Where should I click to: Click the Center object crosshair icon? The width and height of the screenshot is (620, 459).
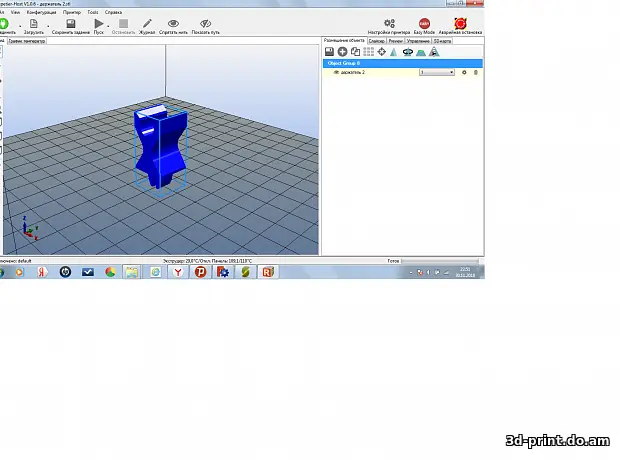[381, 51]
